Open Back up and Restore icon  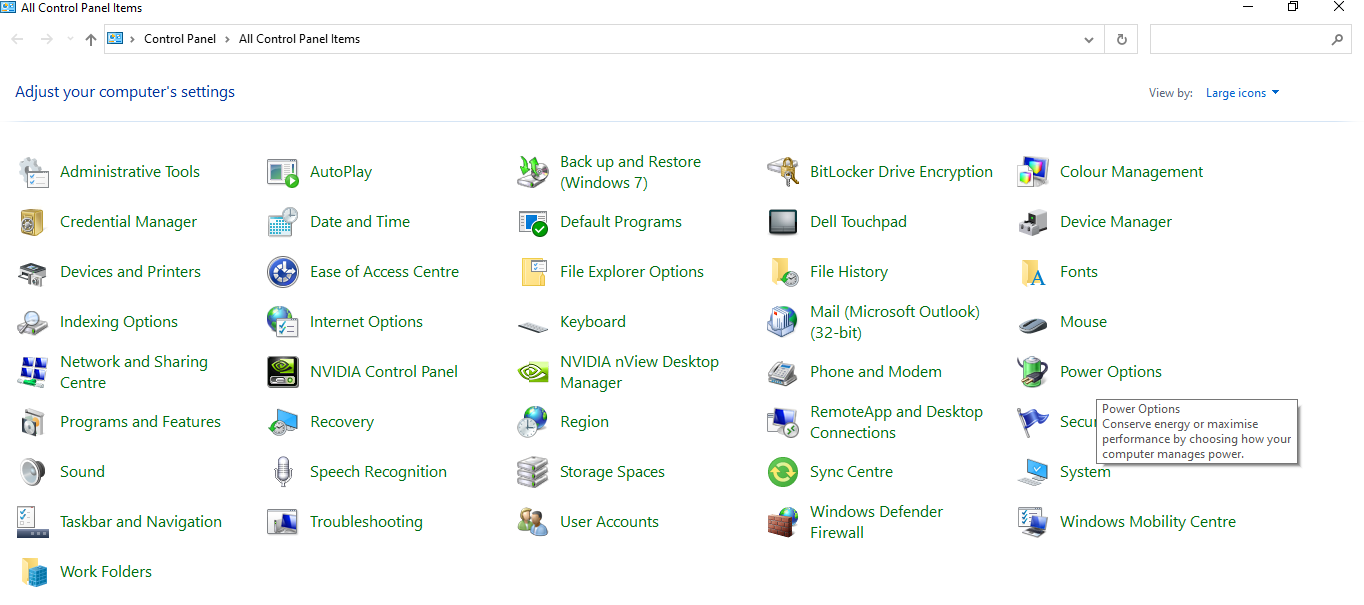(533, 172)
